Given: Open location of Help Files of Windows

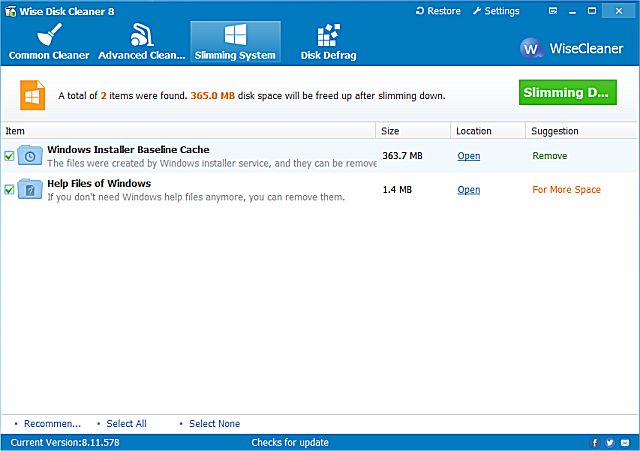Looking at the screenshot, I should pyautogui.click(x=469, y=190).
